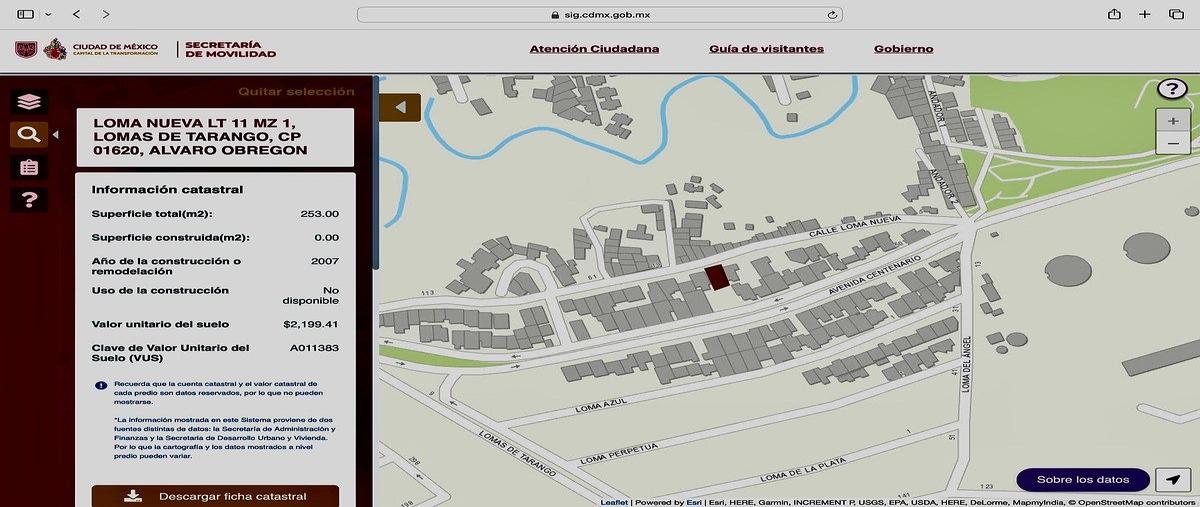This screenshot has height=507, width=1200.
Task: Open the map layers panel icon
Action: click(29, 102)
